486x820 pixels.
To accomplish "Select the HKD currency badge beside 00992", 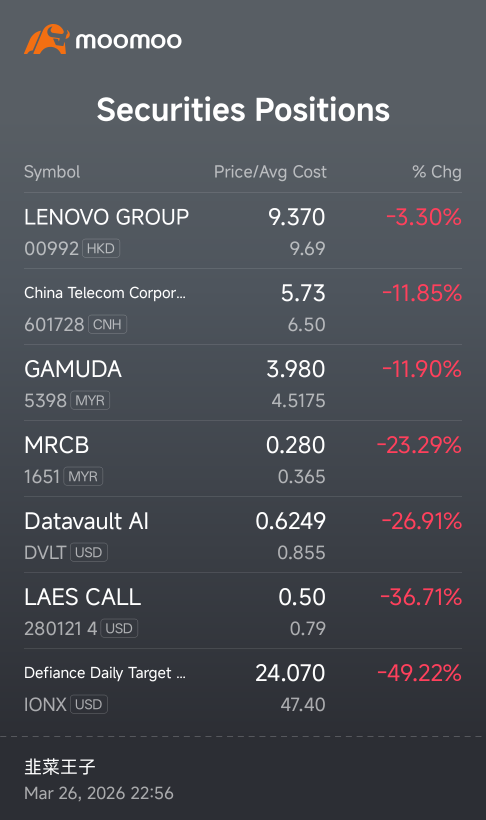I will click(x=100, y=248).
